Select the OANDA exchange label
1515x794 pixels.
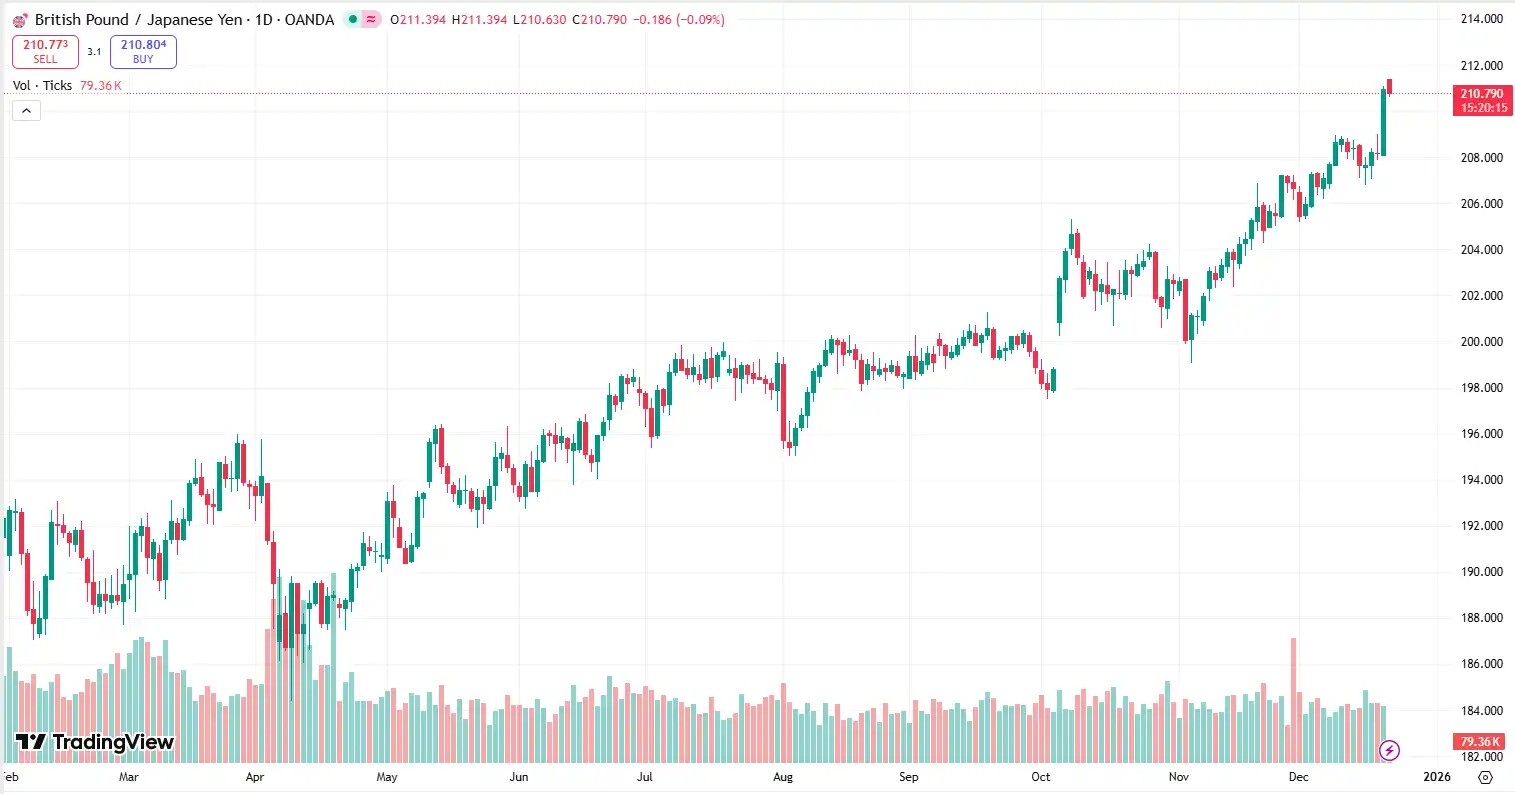(x=308, y=19)
